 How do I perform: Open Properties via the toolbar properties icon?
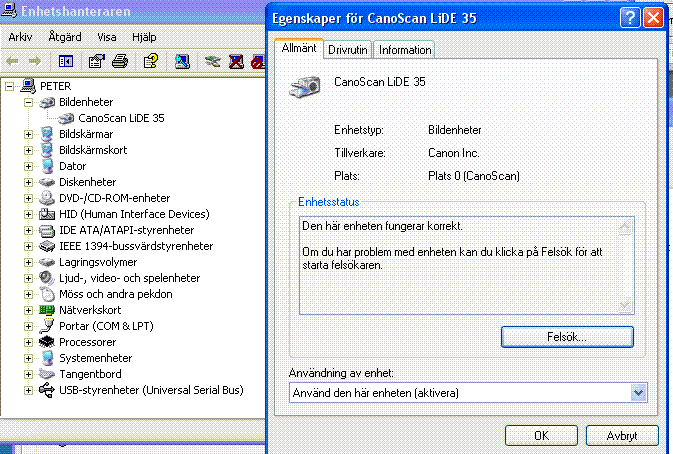[x=97, y=61]
